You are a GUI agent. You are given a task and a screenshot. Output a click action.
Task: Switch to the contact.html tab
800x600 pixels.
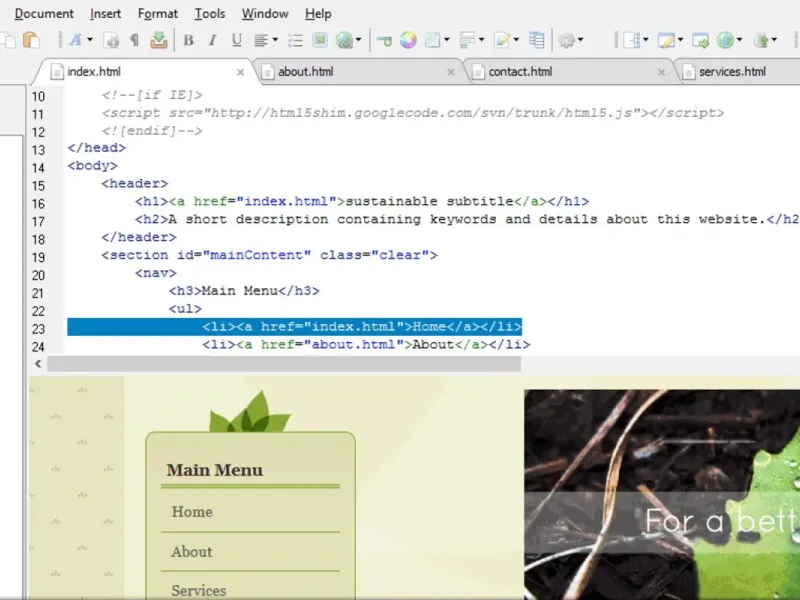point(520,71)
